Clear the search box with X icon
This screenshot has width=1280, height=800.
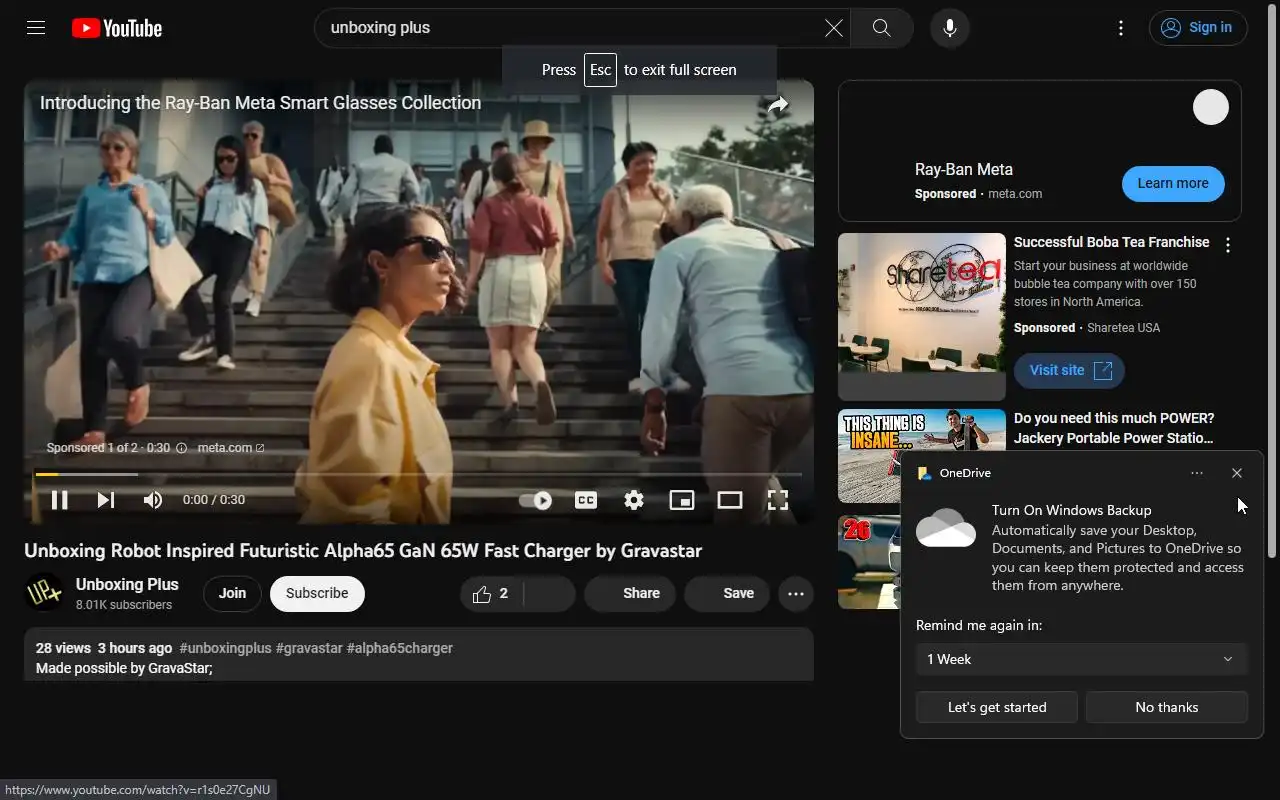(833, 28)
